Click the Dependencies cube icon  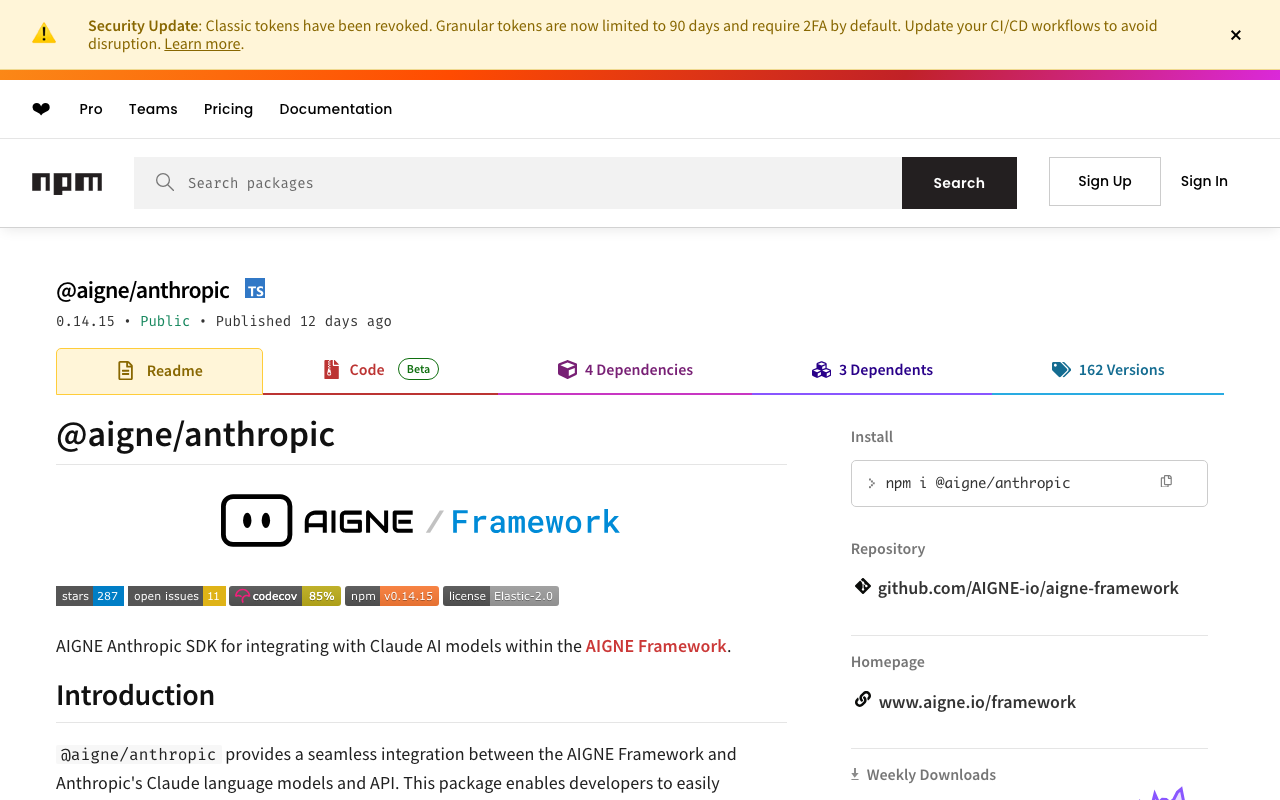coord(567,370)
